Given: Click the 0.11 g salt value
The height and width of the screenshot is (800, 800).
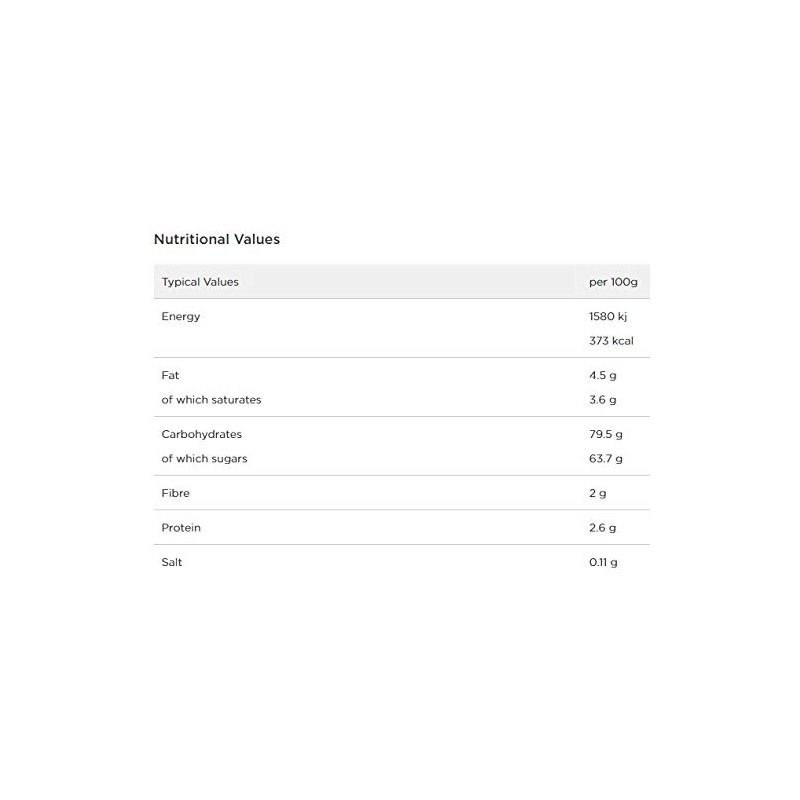Looking at the screenshot, I should [603, 563].
